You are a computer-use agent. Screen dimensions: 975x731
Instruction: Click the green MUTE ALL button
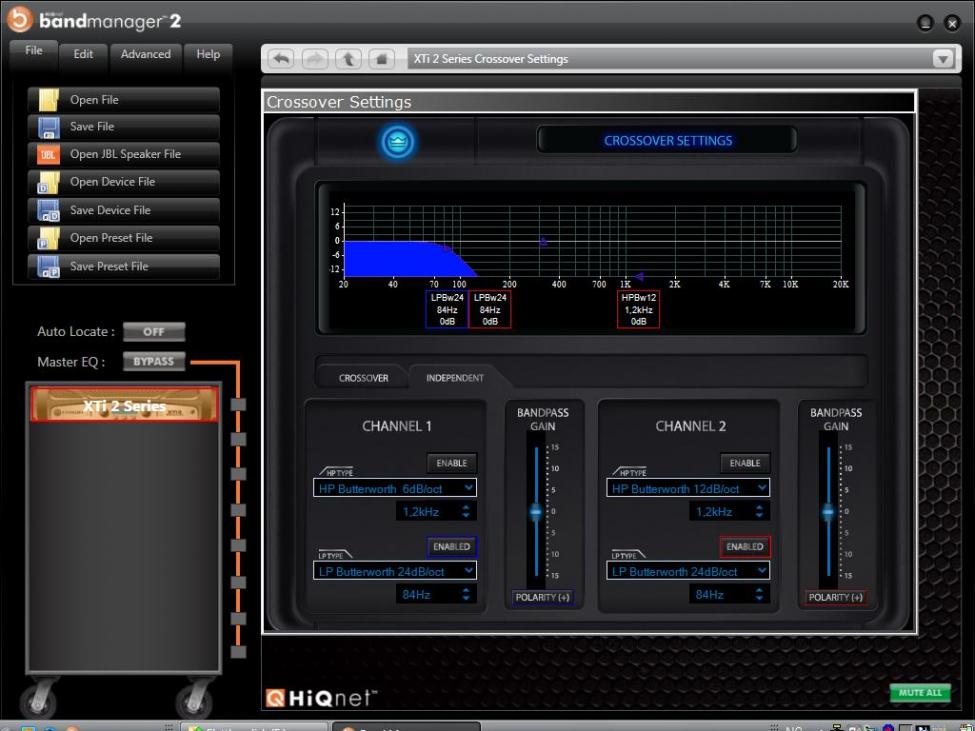coord(919,692)
